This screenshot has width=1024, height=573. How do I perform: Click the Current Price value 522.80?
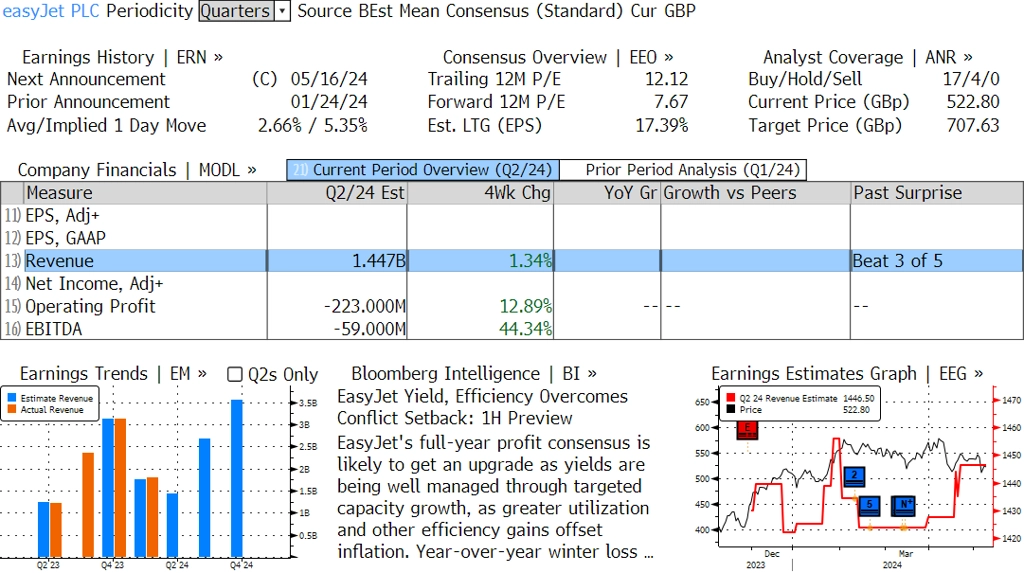tap(973, 103)
